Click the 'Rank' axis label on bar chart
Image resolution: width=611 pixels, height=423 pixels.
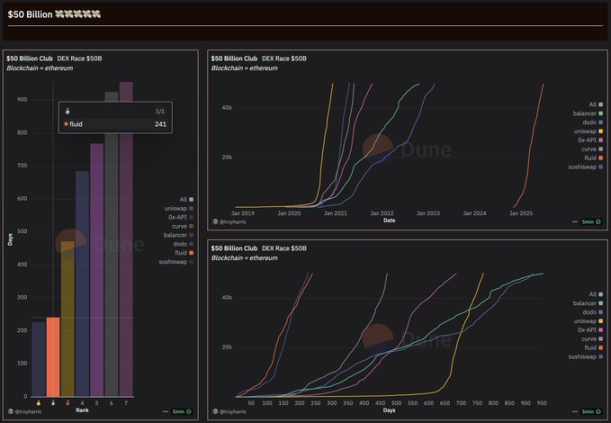[82, 410]
